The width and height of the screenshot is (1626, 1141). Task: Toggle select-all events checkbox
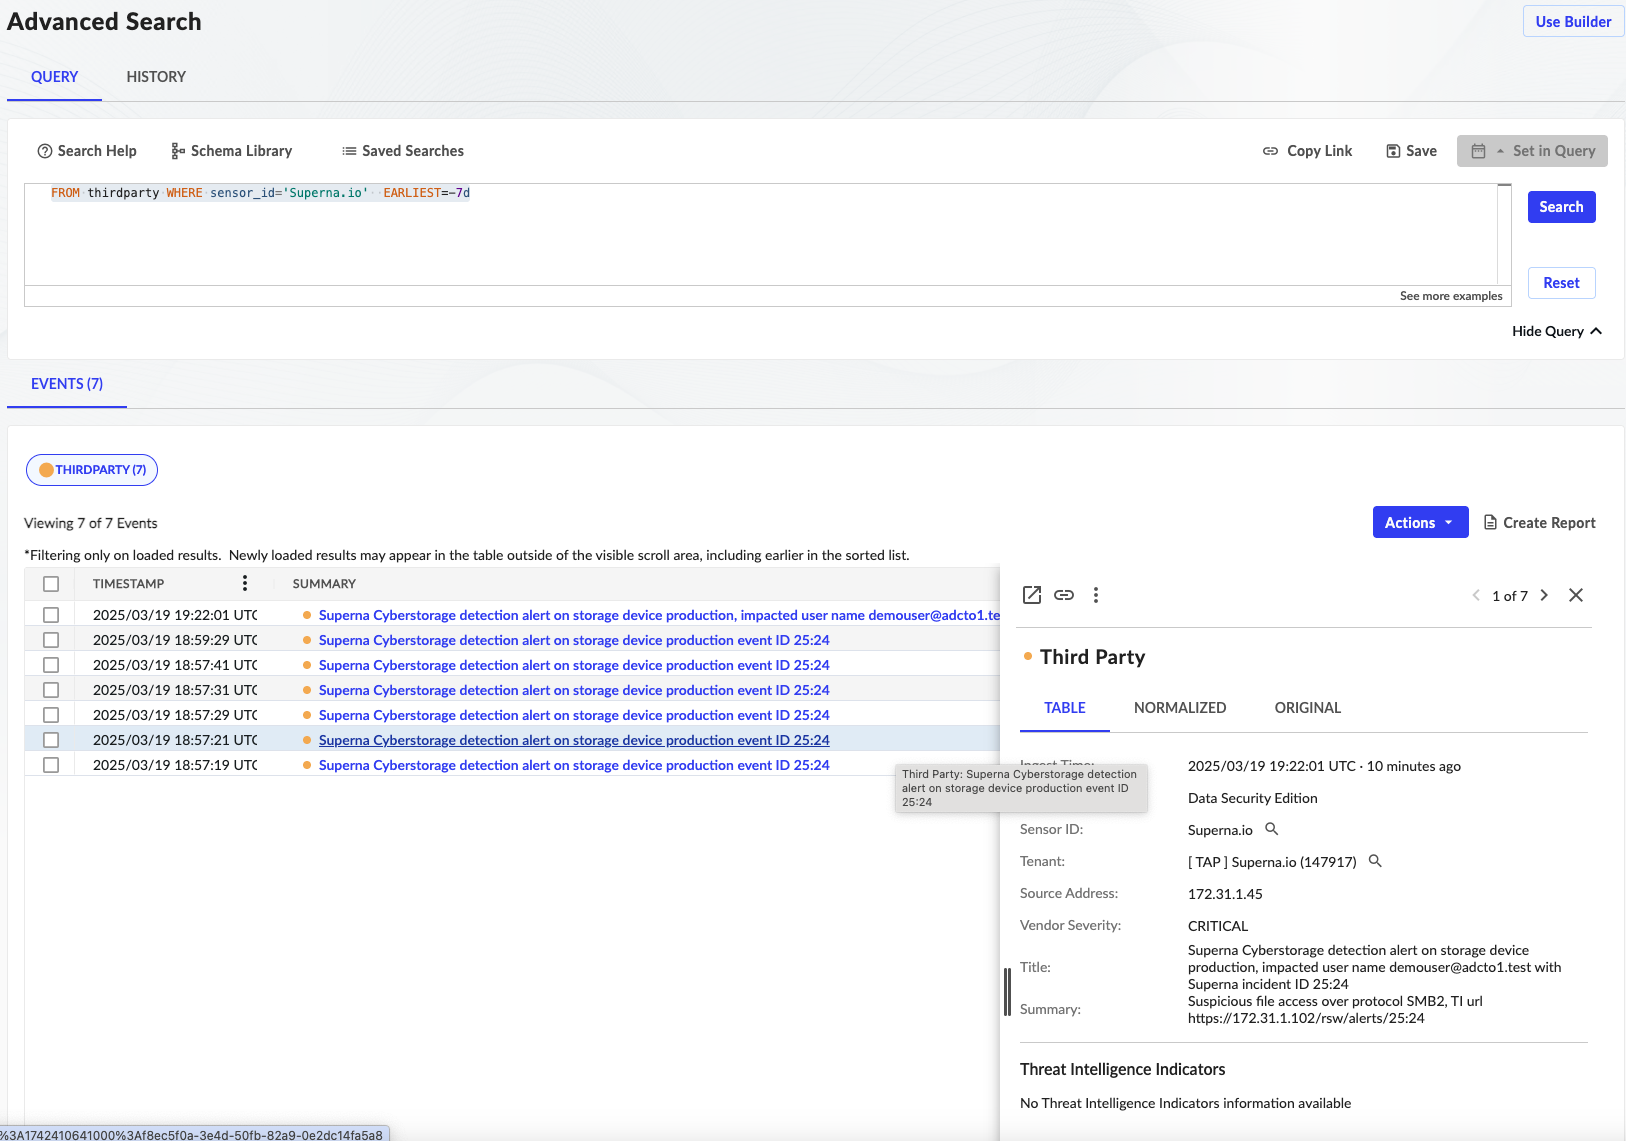(51, 584)
